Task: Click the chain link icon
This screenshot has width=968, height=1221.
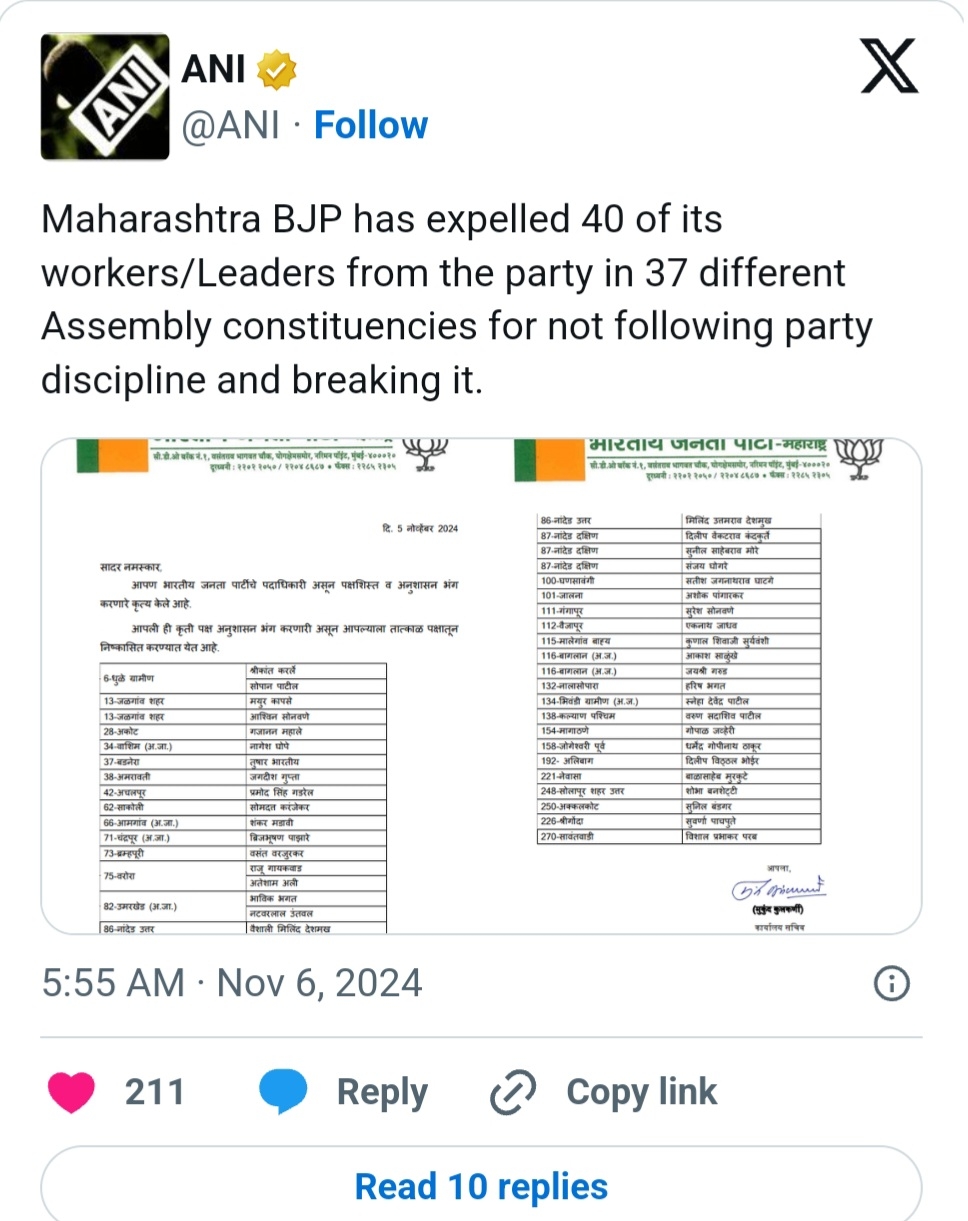Action: click(x=513, y=1092)
